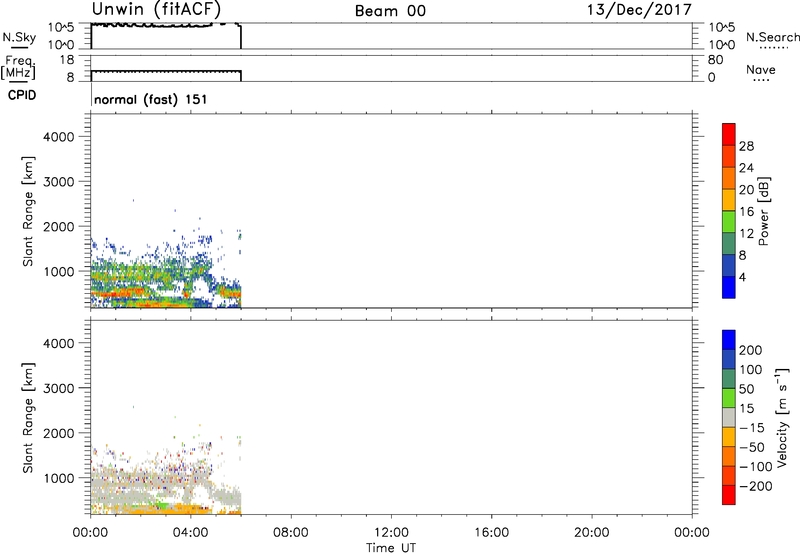The image size is (800, 554).
Task: Click the "Nave" legend label
Action: point(761,70)
